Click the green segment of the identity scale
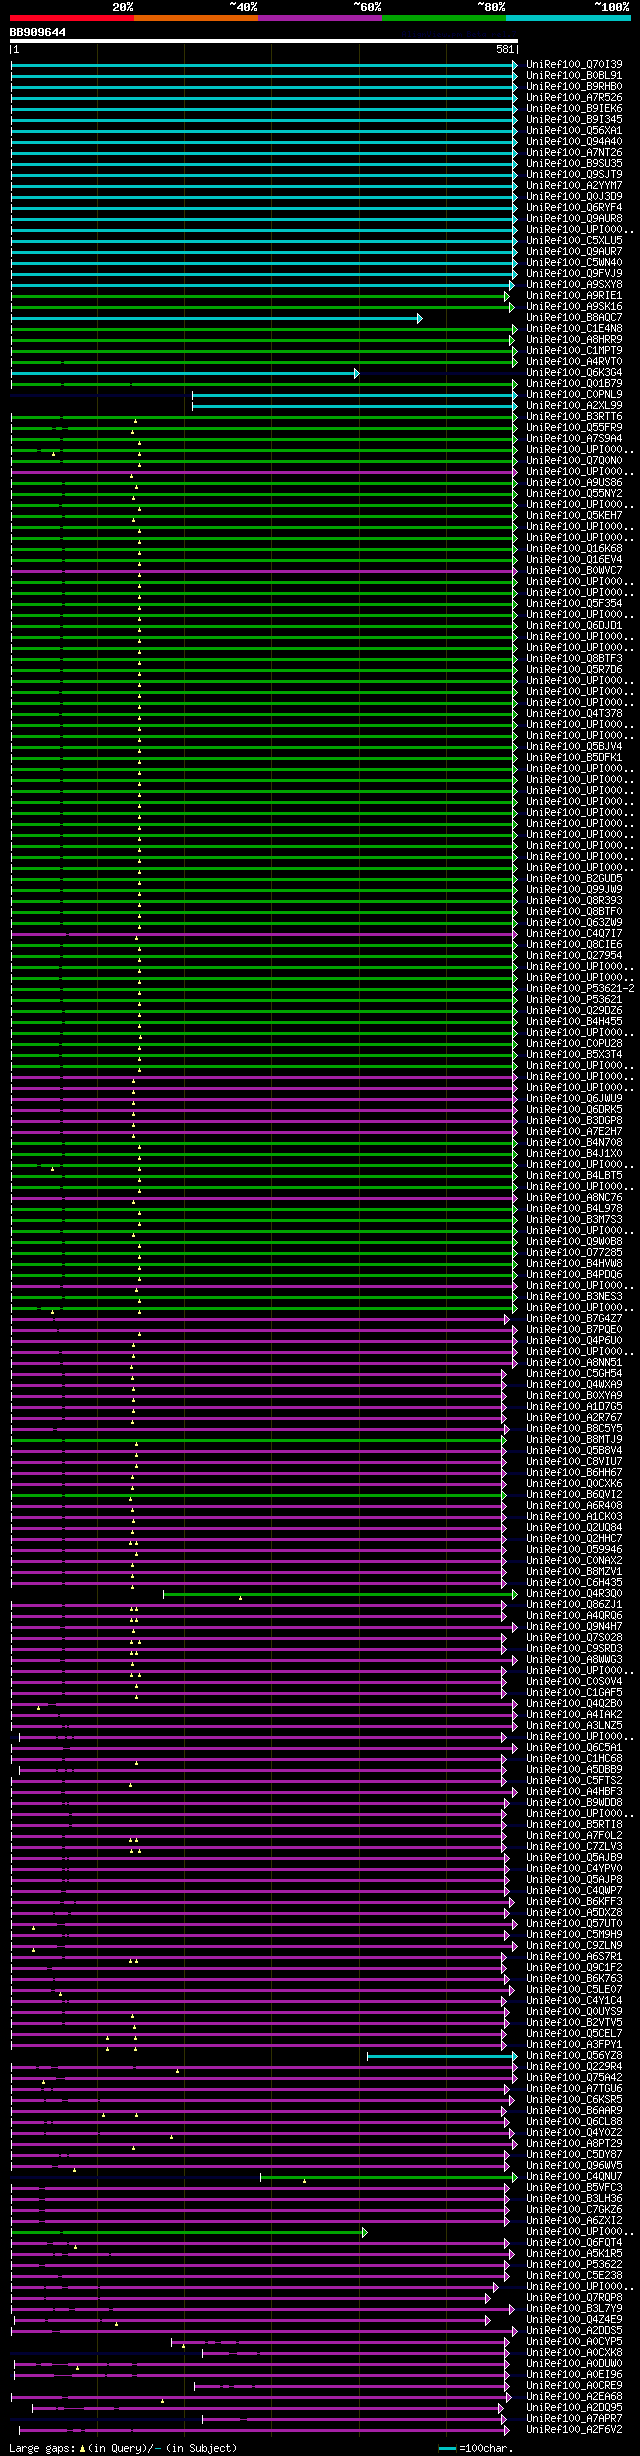This screenshot has height=2456, width=640. (x=444, y=18)
